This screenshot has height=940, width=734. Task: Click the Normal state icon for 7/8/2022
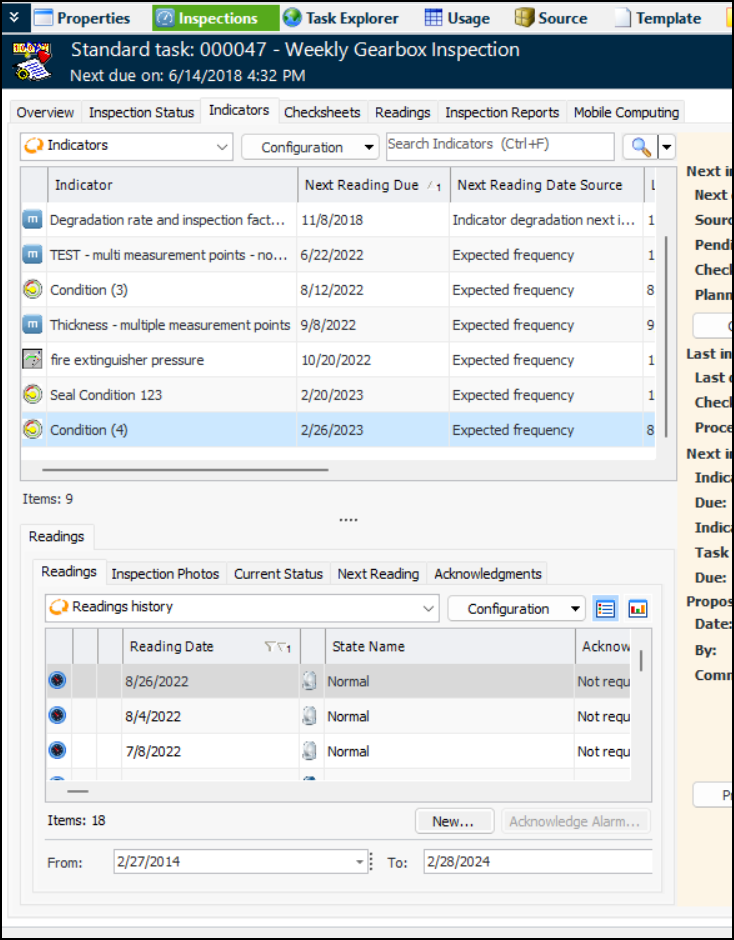point(310,751)
